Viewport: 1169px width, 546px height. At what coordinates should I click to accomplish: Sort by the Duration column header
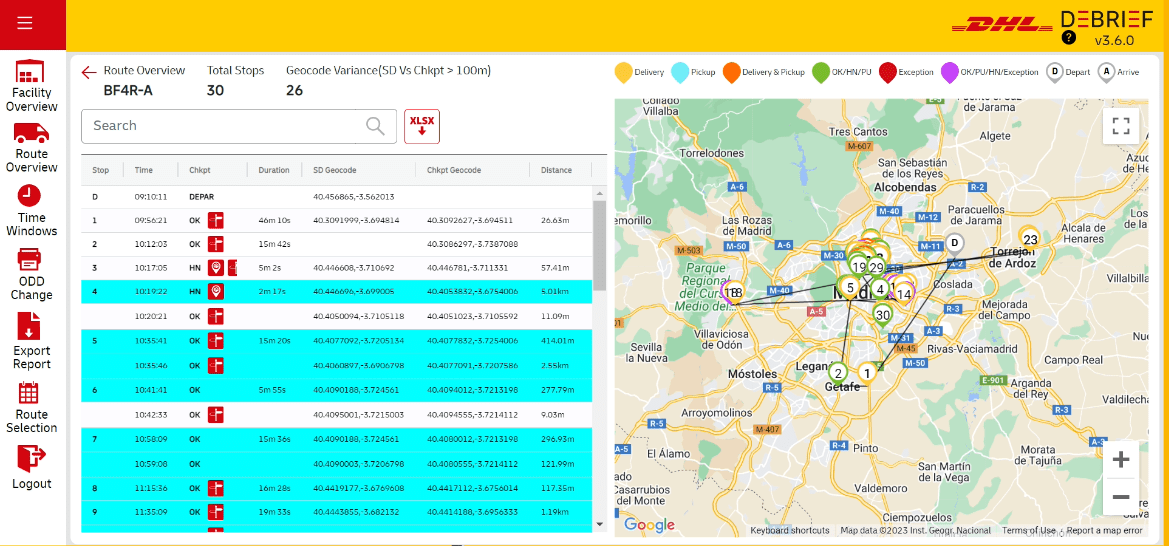(x=274, y=170)
